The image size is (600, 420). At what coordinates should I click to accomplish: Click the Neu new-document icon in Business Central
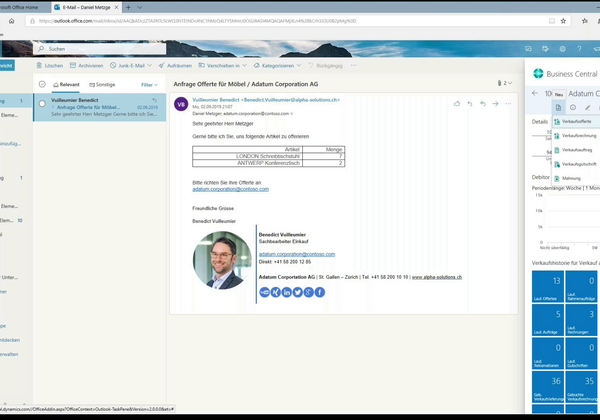pos(558,107)
